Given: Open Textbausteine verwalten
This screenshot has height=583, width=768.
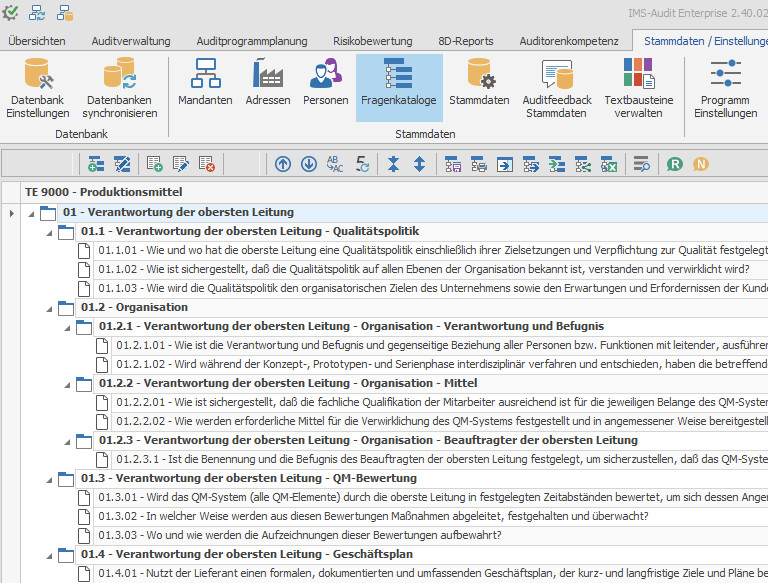Looking at the screenshot, I should 639,88.
